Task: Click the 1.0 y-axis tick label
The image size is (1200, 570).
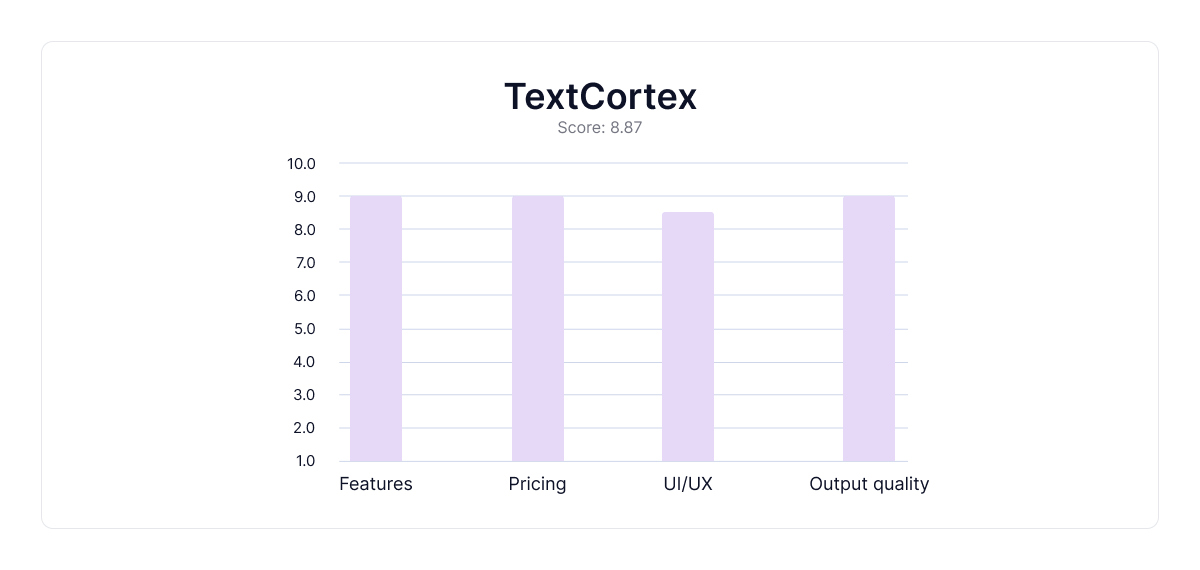Action: click(305, 461)
